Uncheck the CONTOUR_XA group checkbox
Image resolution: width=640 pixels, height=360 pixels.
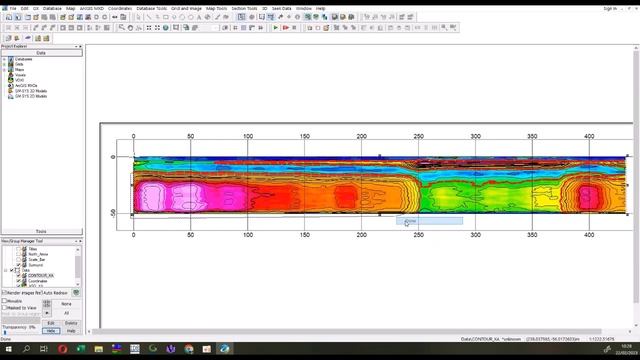[18, 276]
